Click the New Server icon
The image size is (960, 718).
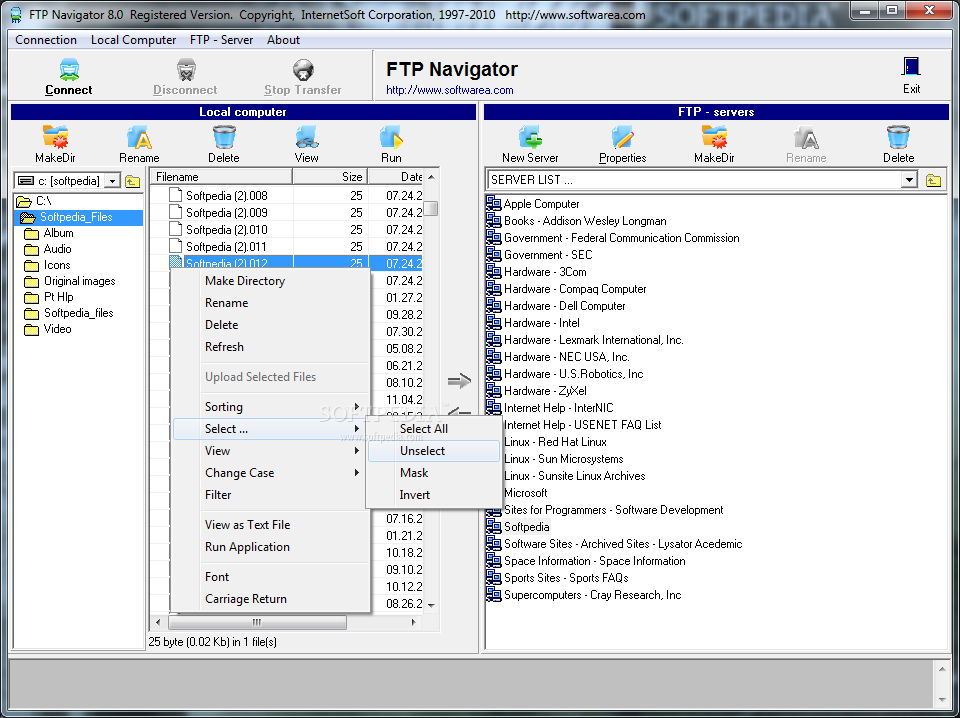(x=530, y=137)
